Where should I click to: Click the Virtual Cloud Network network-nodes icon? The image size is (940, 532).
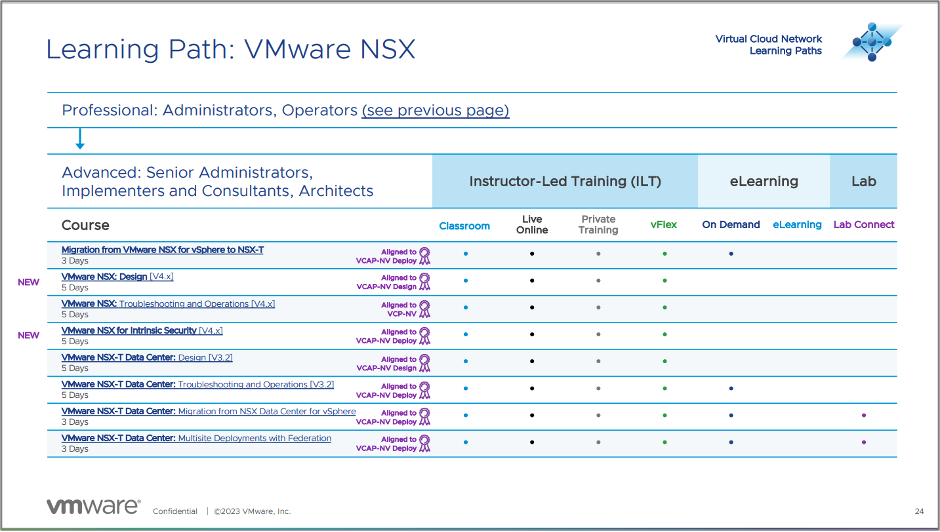tap(872, 42)
